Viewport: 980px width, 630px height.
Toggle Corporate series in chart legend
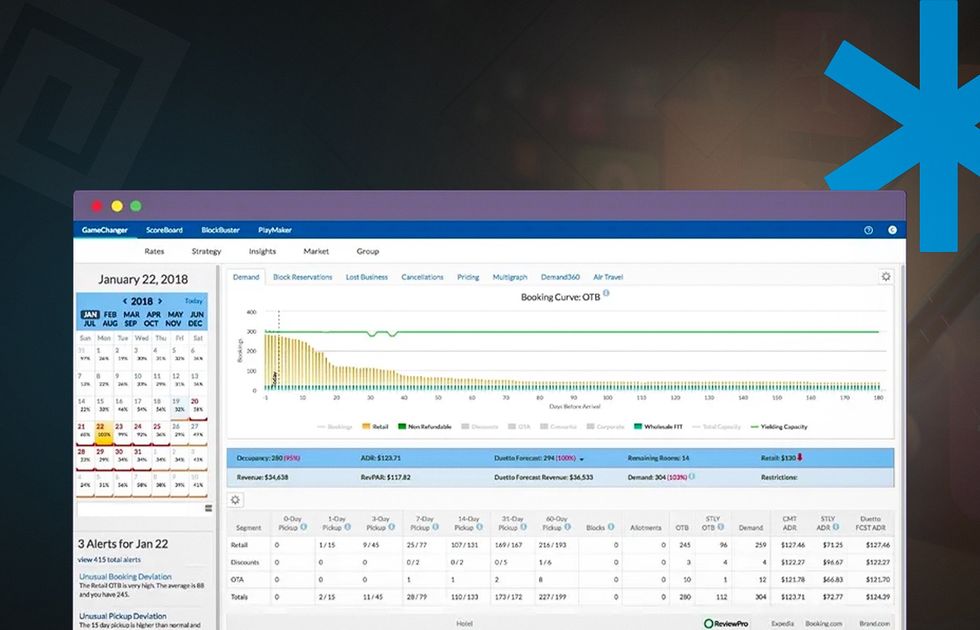606,427
